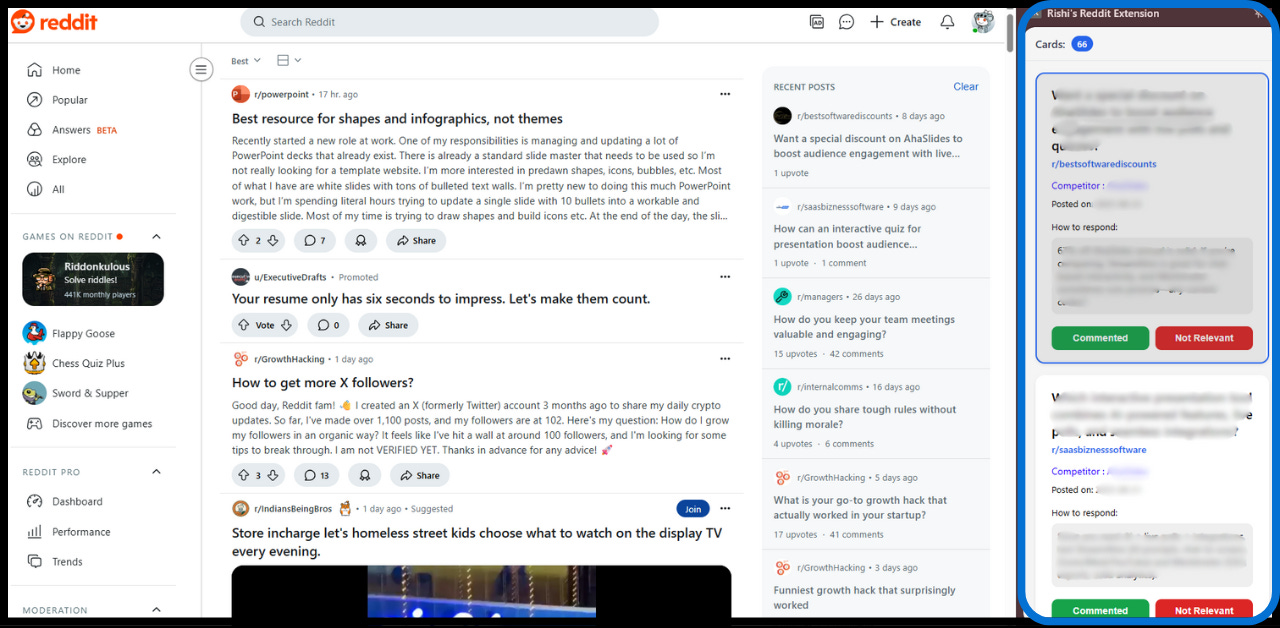Upvote the PowerPoint shapes post
Image resolution: width=1280 pixels, height=628 pixels.
243,240
